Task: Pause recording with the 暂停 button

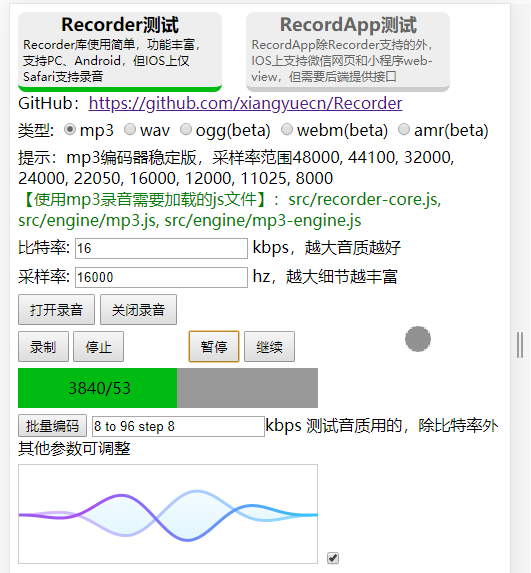Action: [x=214, y=346]
